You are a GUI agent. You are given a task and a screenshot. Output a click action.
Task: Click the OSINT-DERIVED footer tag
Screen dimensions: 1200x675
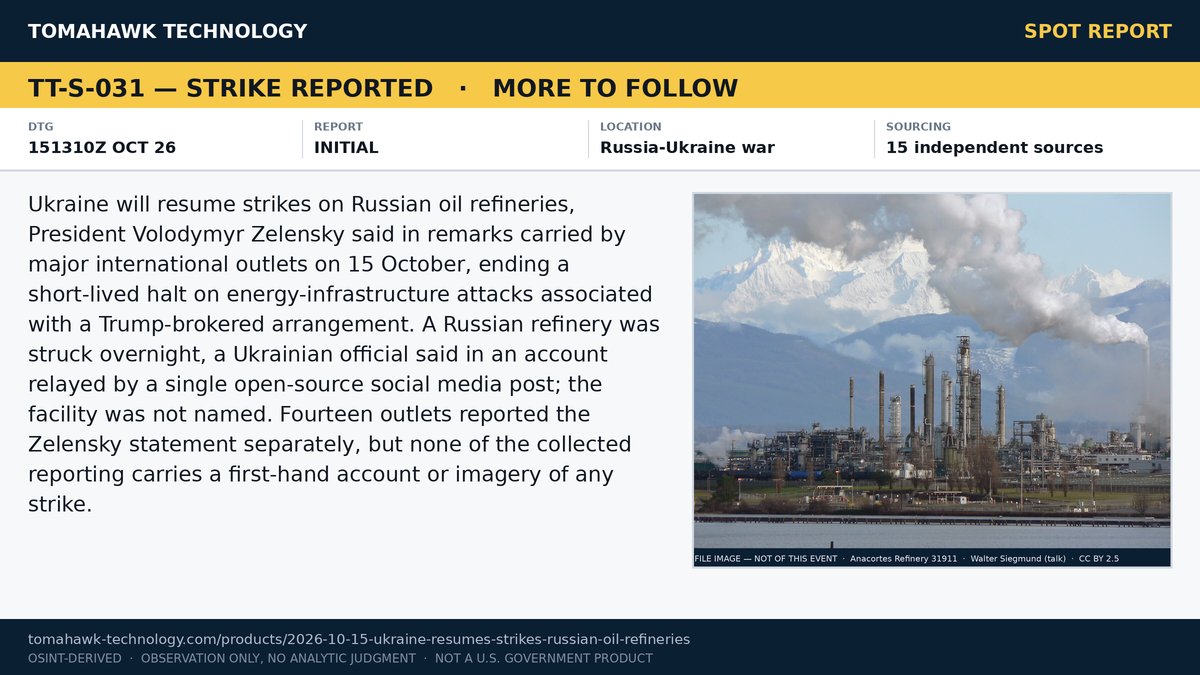point(75,658)
